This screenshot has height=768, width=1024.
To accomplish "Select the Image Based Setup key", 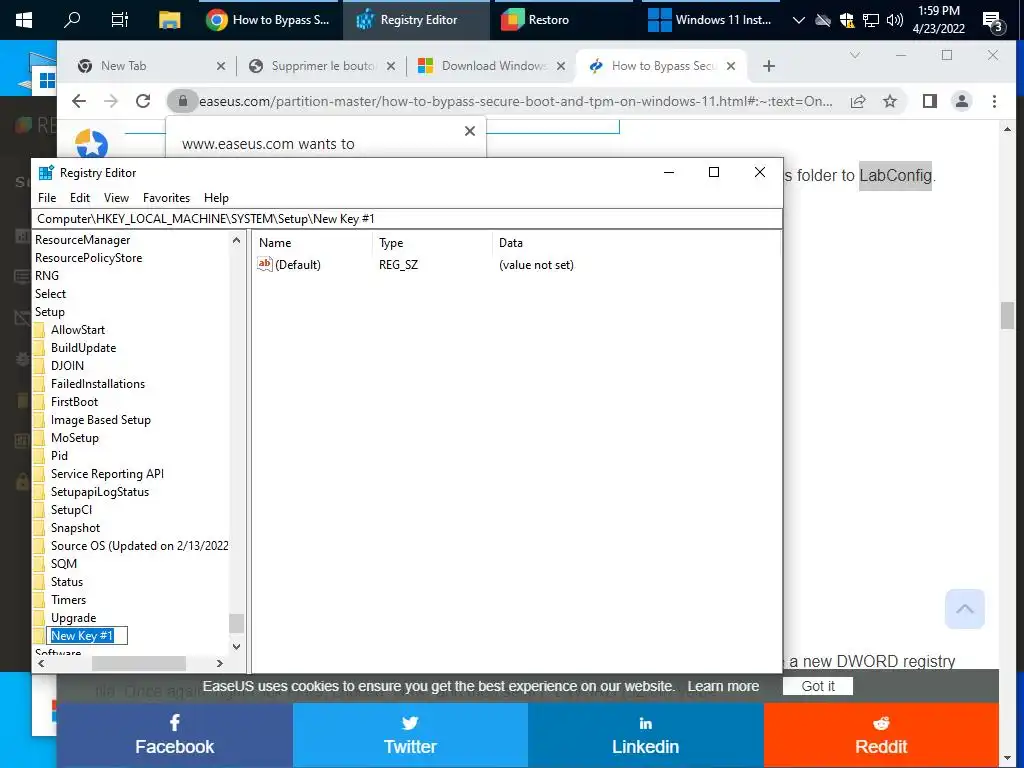I will (101, 420).
